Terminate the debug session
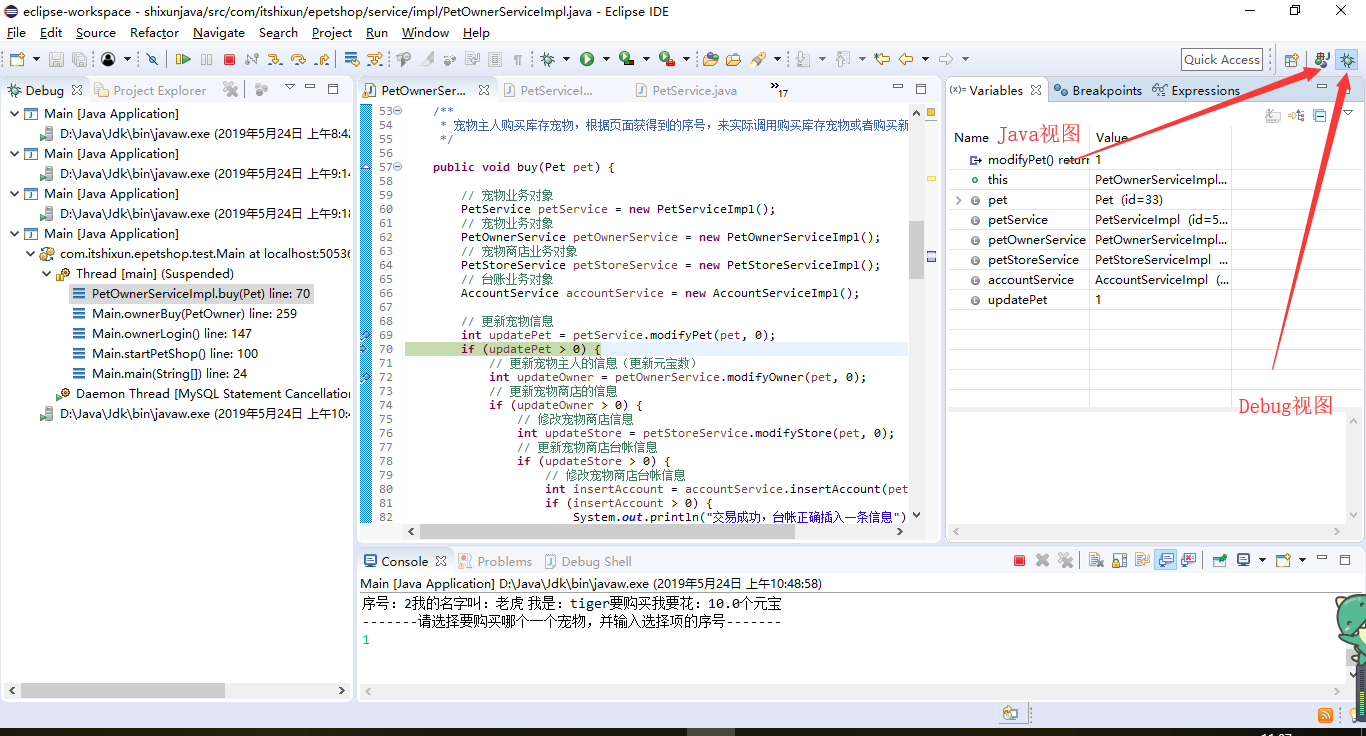The image size is (1366, 736). pos(228,59)
